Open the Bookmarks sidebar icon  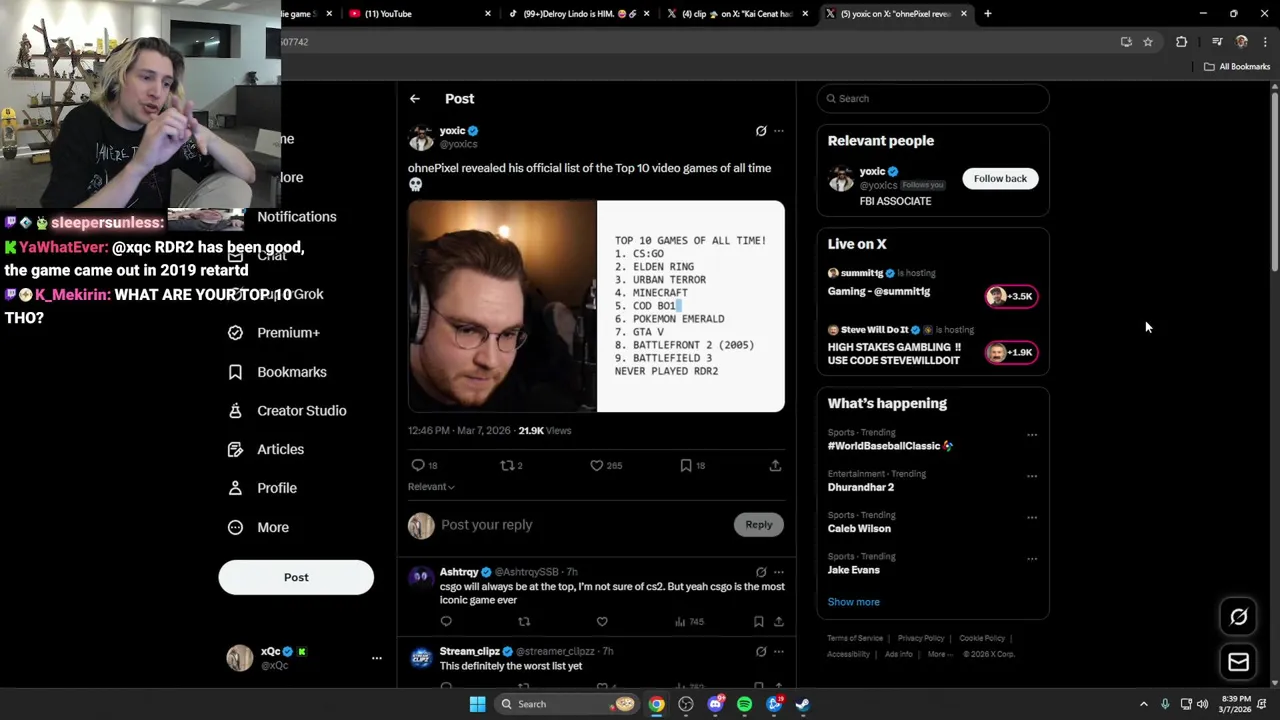pos(235,372)
